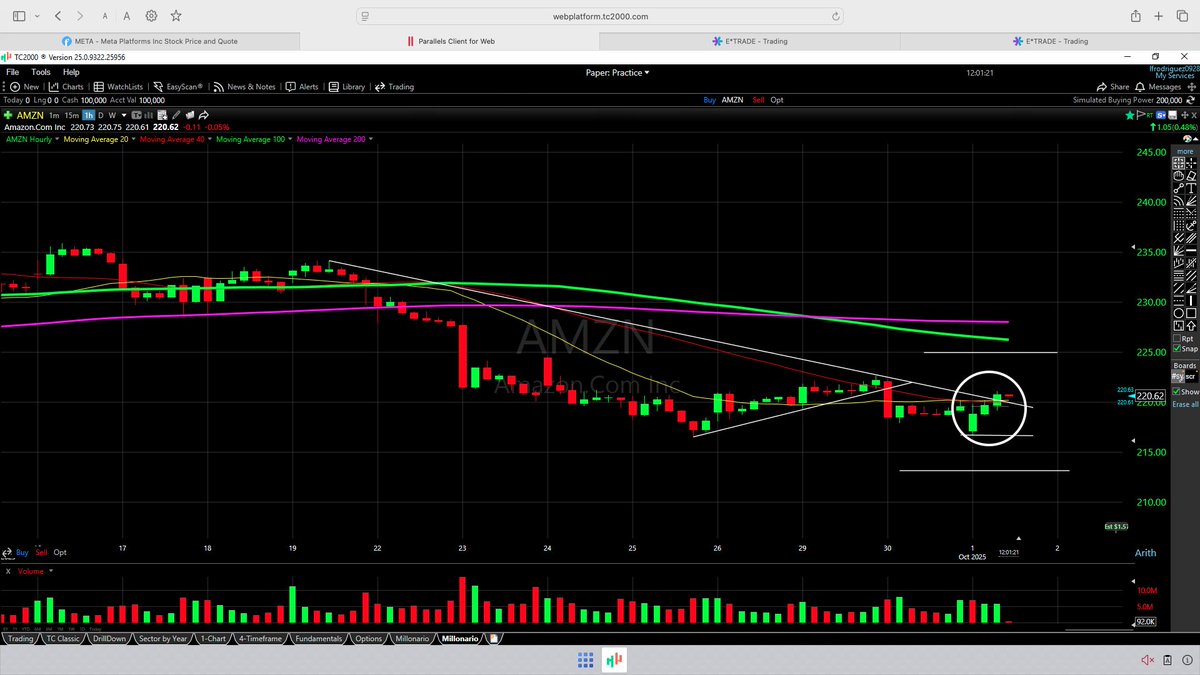The width and height of the screenshot is (1200, 675).
Task: Open the Alerts panel
Action: click(303, 87)
